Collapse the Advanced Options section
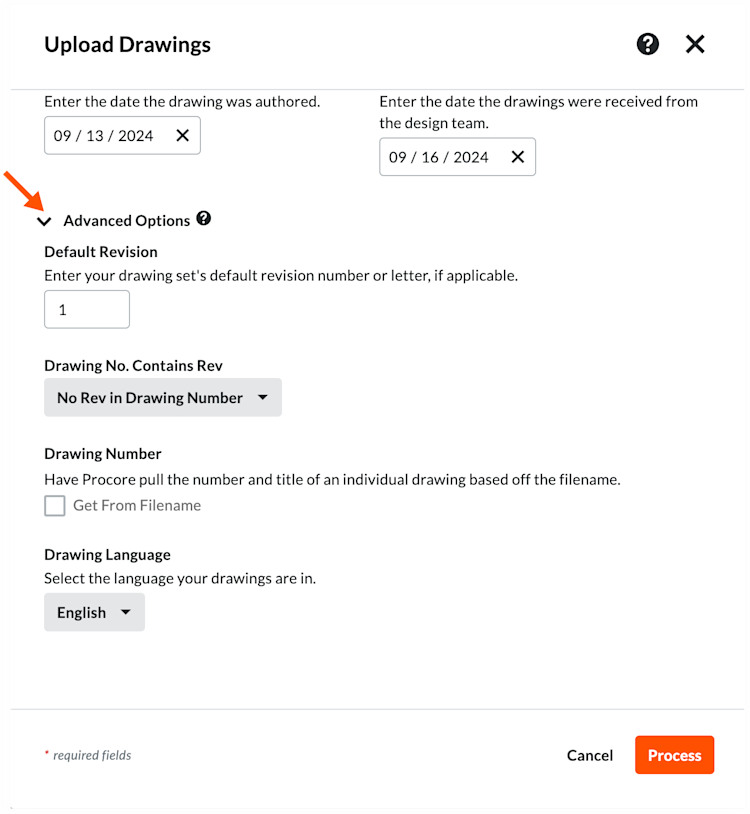Screen dimensions: 750x814 [45, 222]
